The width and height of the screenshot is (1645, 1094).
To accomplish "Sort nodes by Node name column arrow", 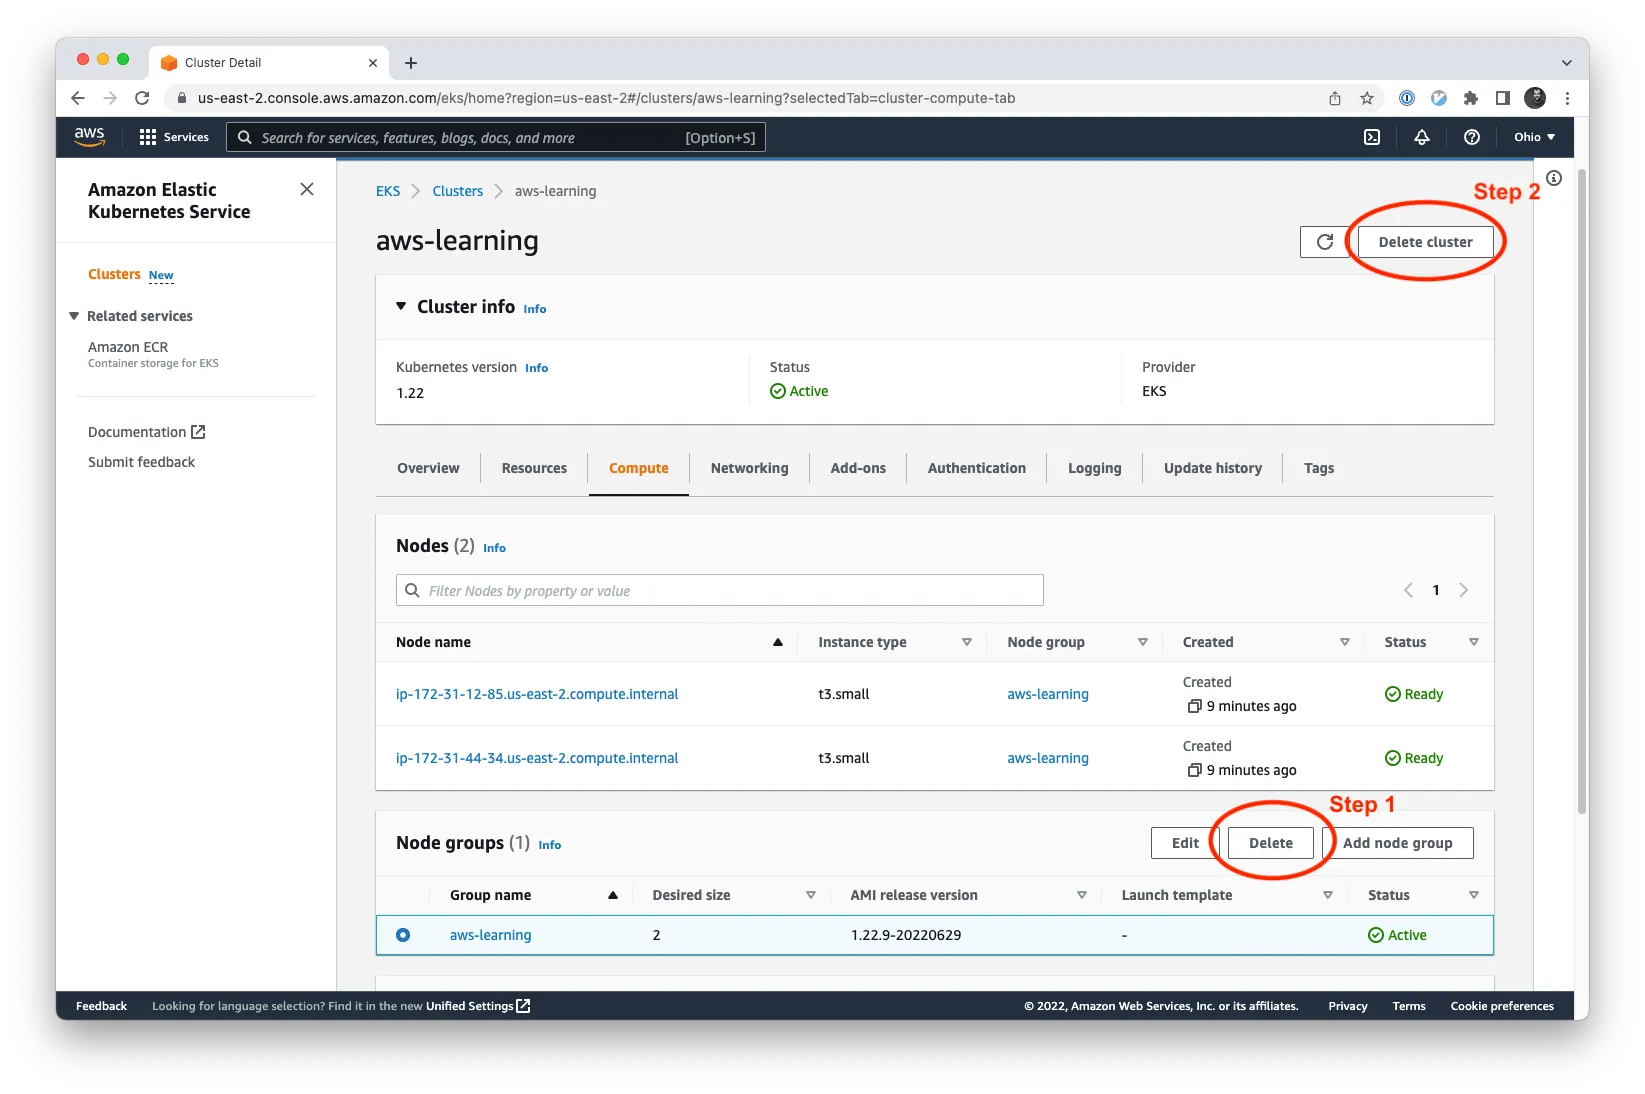I will coord(777,642).
